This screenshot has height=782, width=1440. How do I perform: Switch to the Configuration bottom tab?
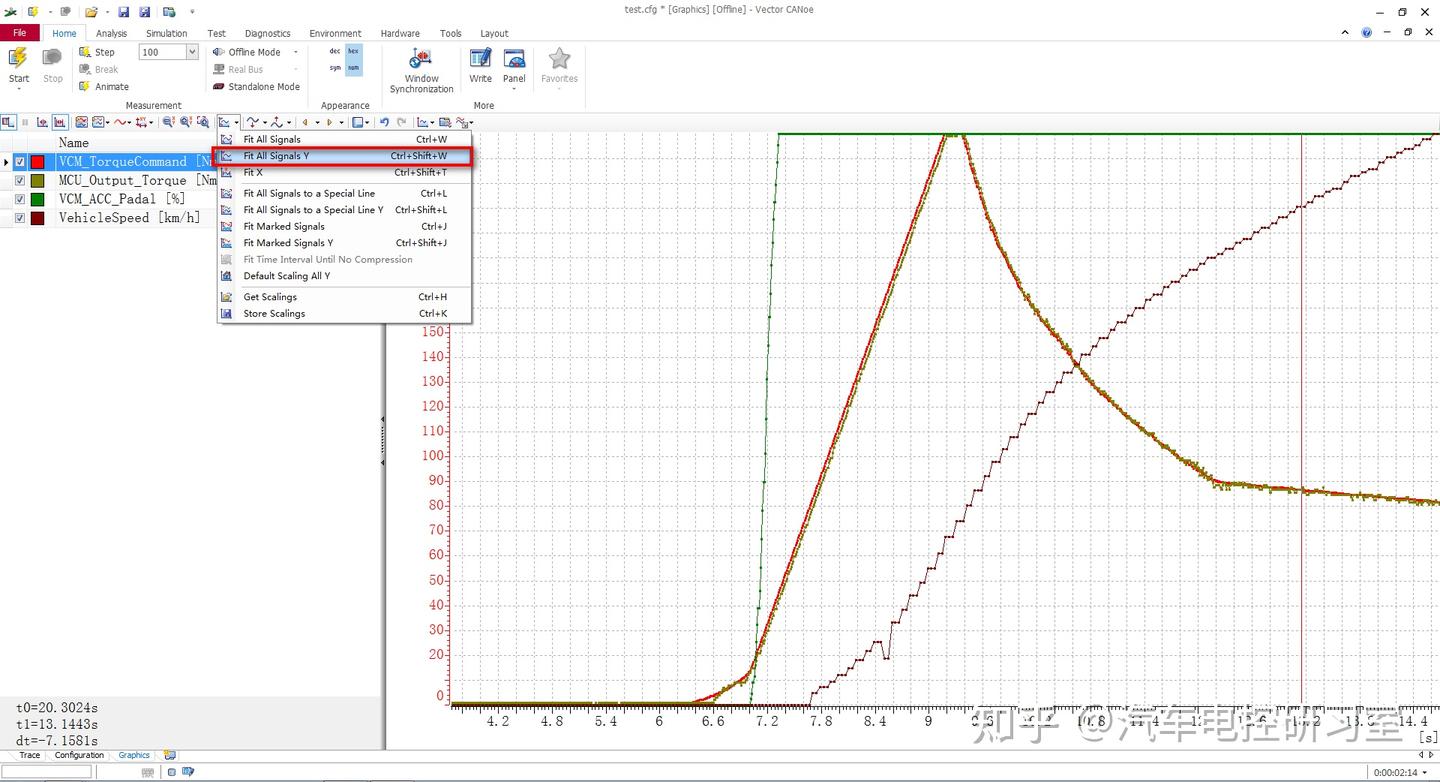coord(79,755)
